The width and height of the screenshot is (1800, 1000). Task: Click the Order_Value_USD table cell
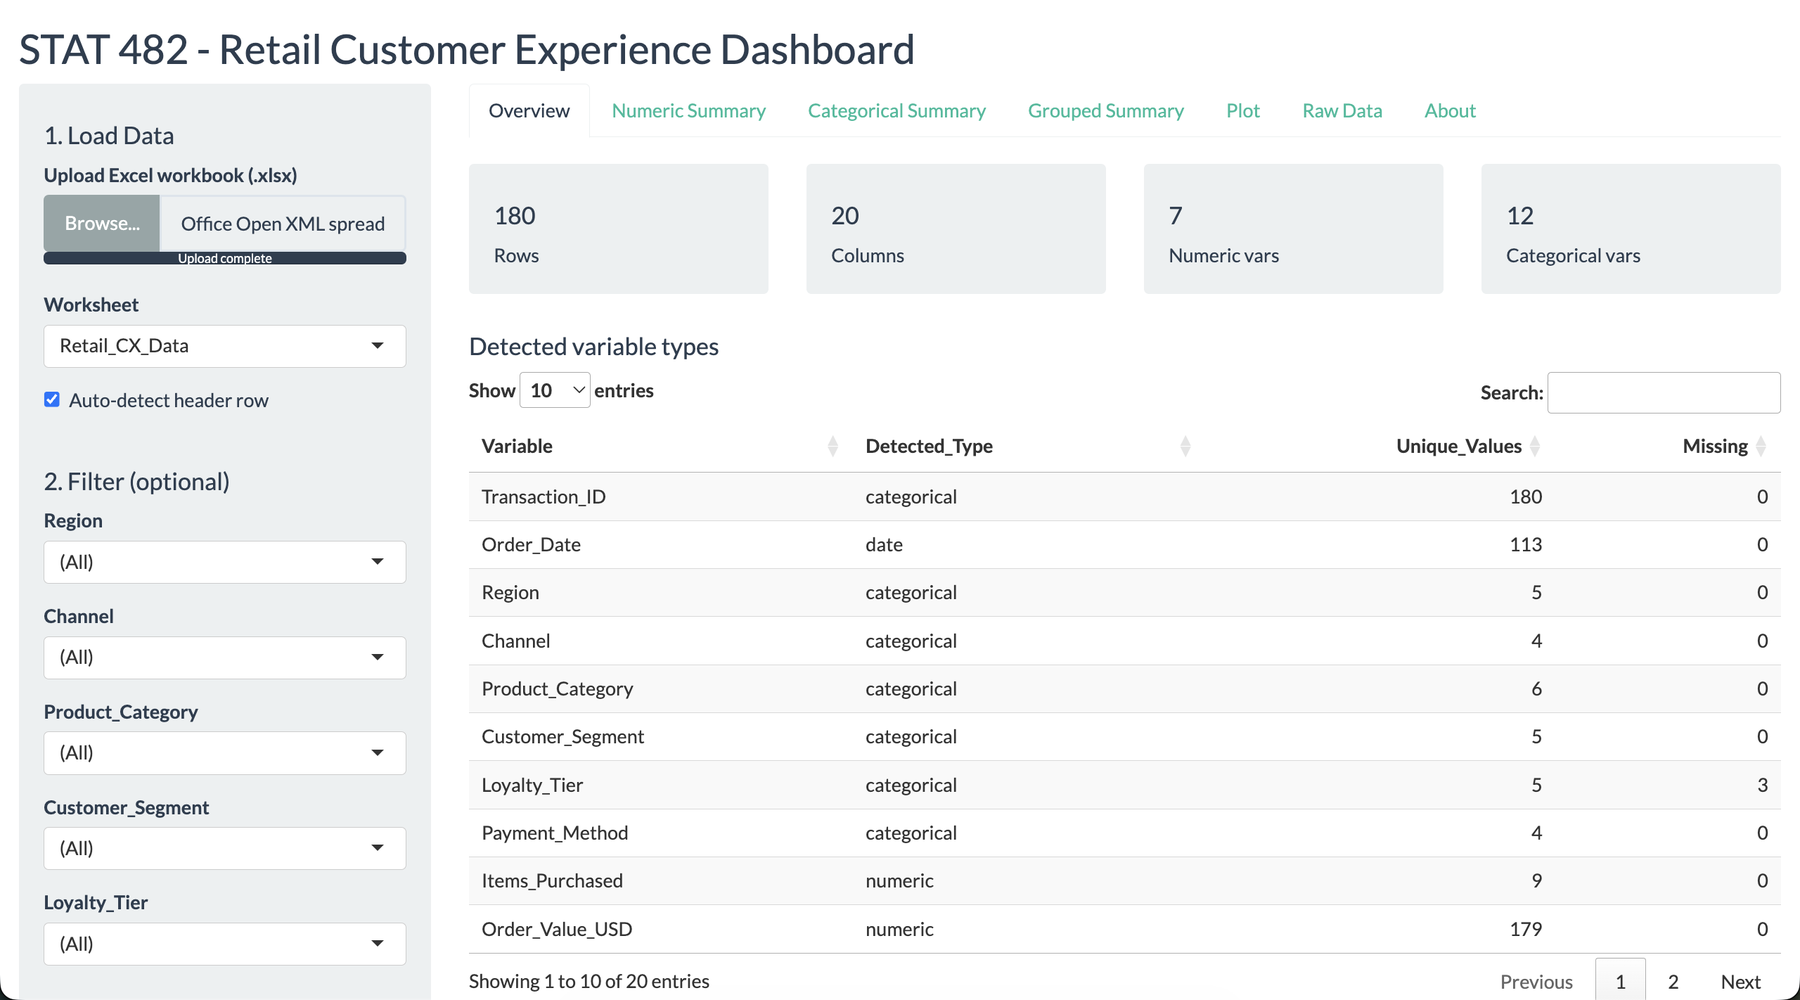click(661, 929)
